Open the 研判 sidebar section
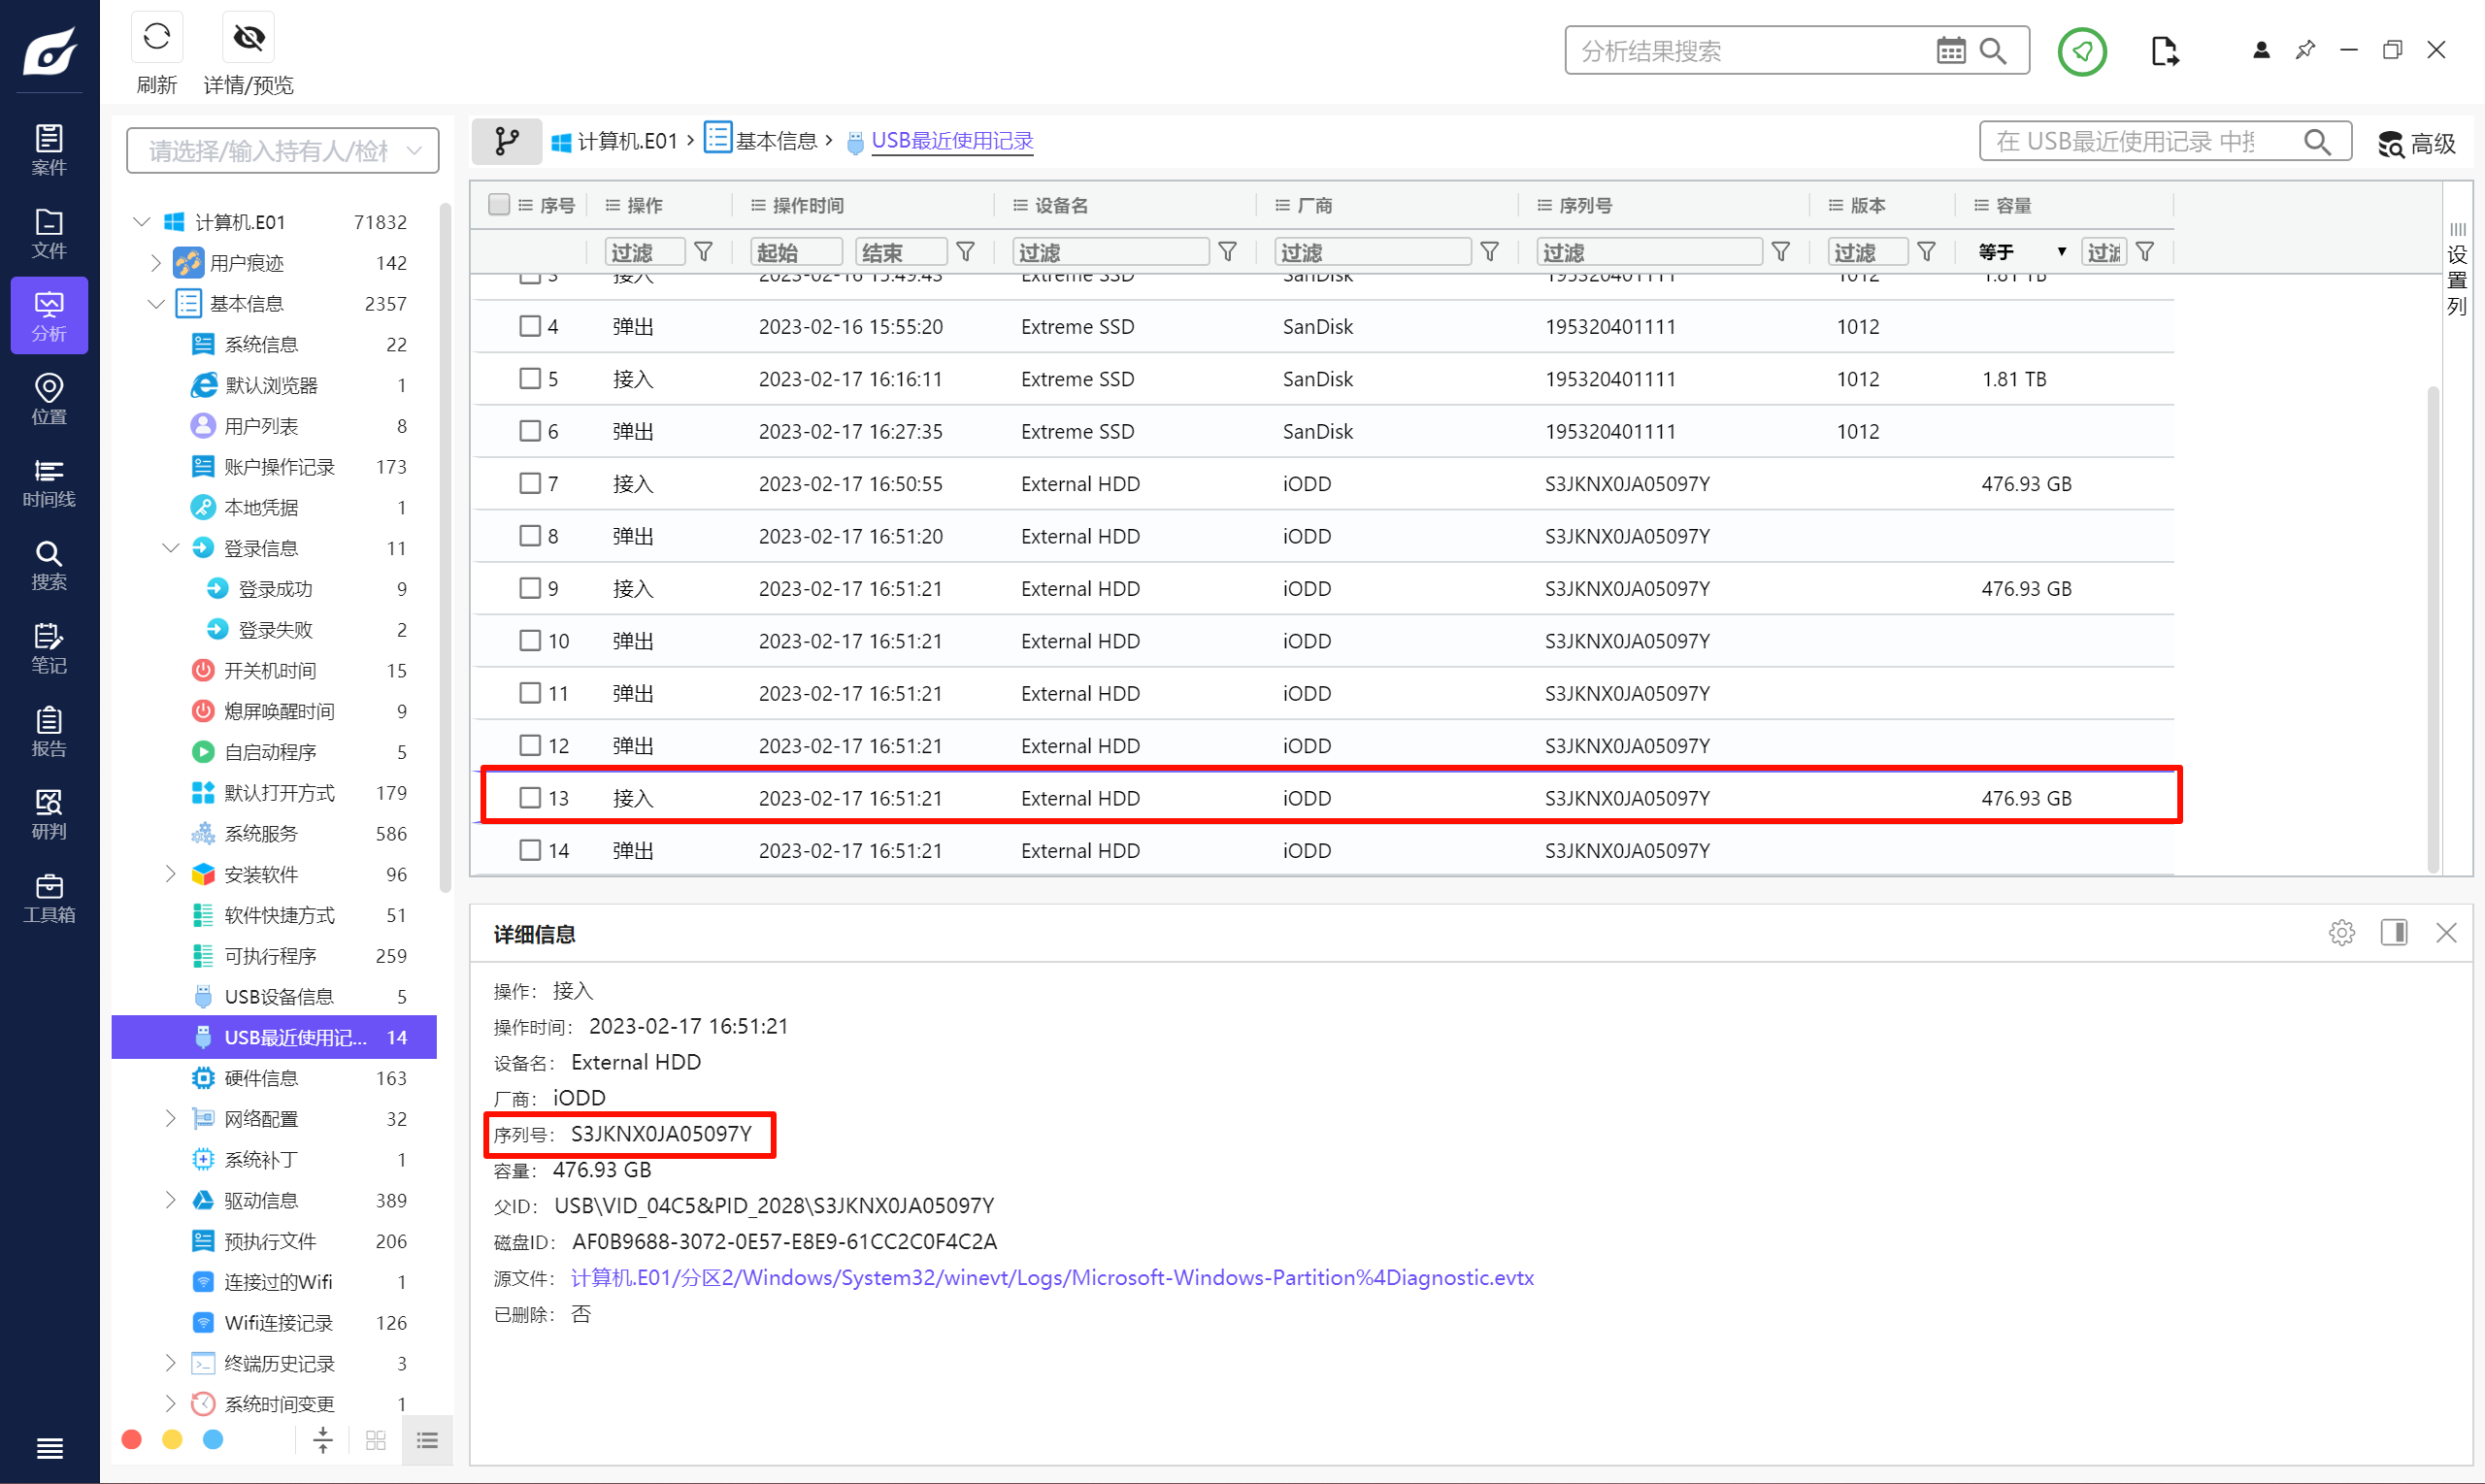This screenshot has height=1484, width=2485. [49, 814]
